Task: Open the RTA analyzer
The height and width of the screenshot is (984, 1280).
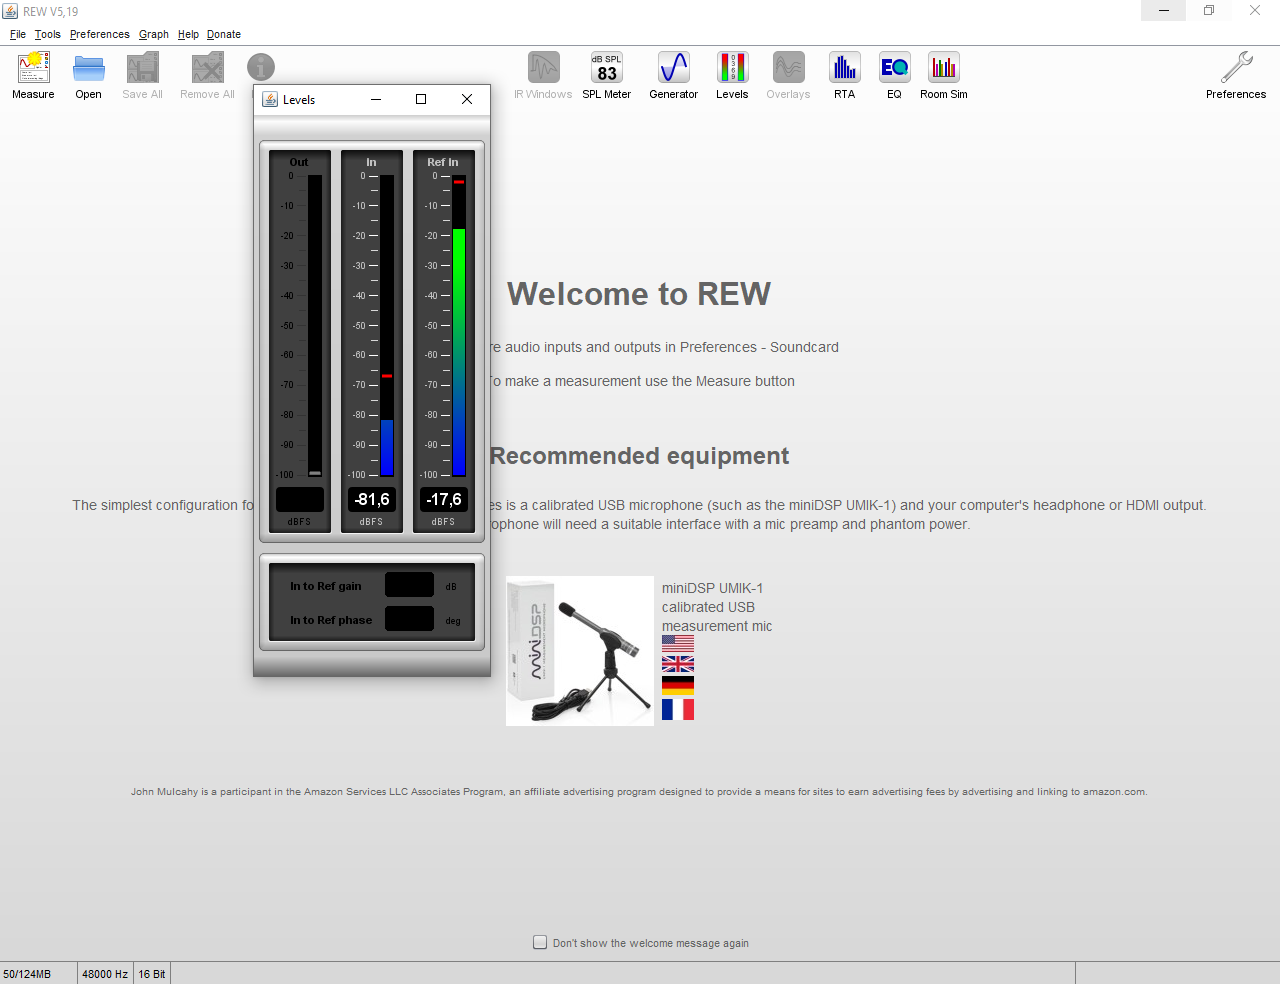Action: coord(845,76)
